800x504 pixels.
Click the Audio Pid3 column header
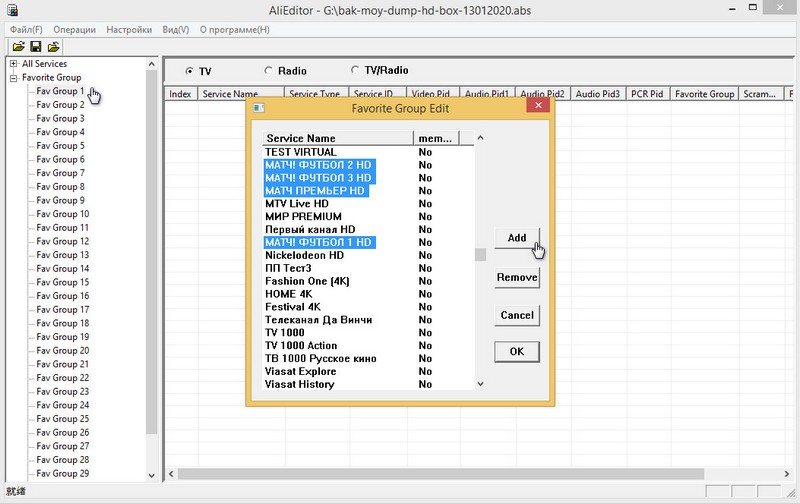tap(597, 94)
